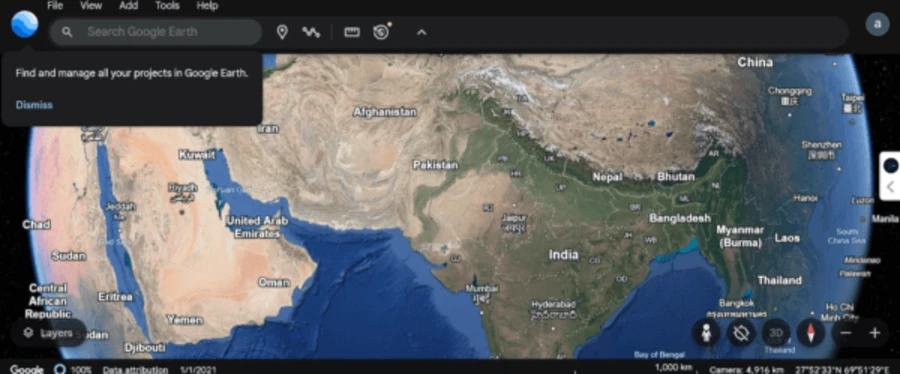
Task: Click the India country label
Action: [x=564, y=255]
